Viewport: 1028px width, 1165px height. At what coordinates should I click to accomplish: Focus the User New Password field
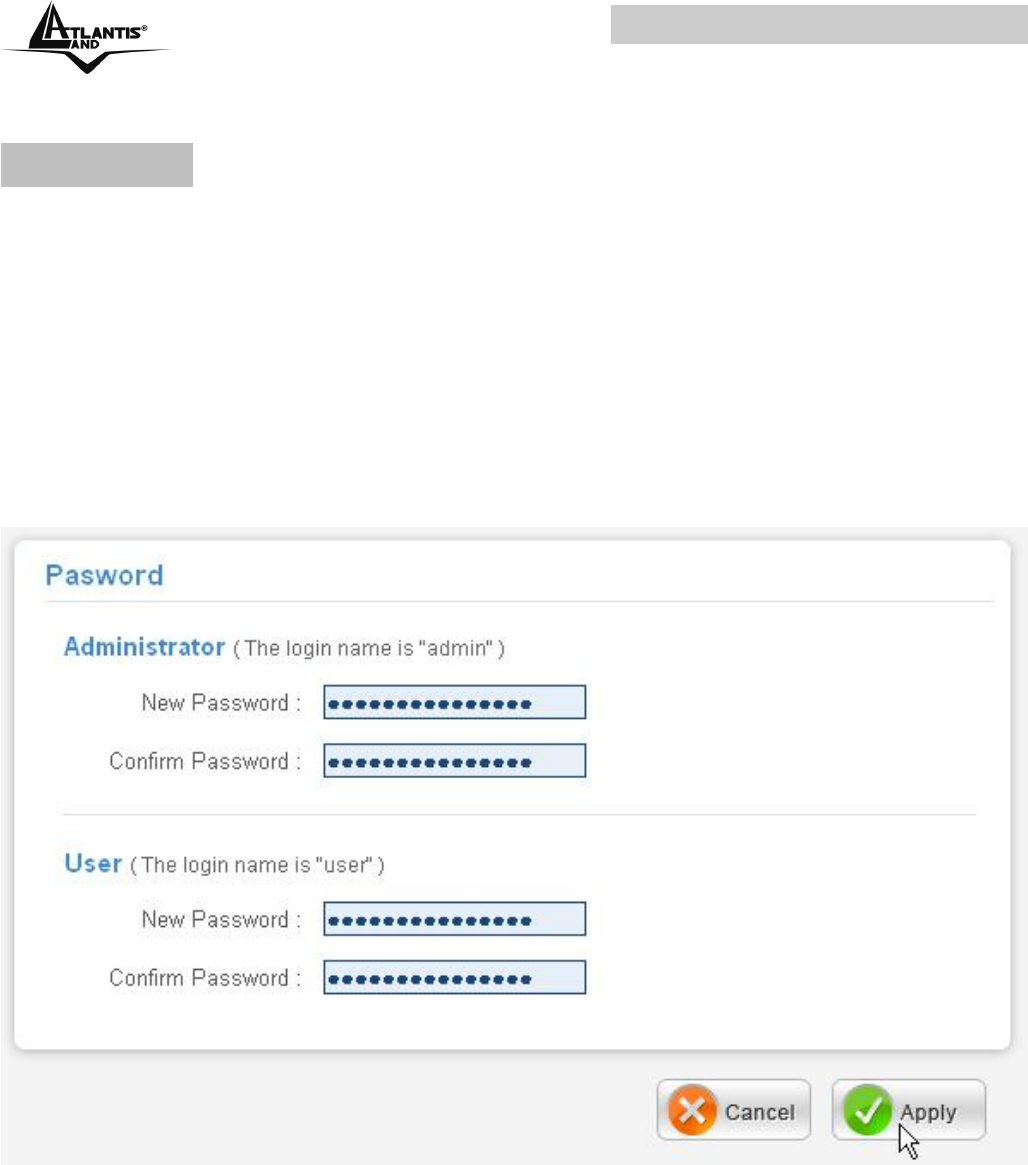pyautogui.click(x=454, y=919)
